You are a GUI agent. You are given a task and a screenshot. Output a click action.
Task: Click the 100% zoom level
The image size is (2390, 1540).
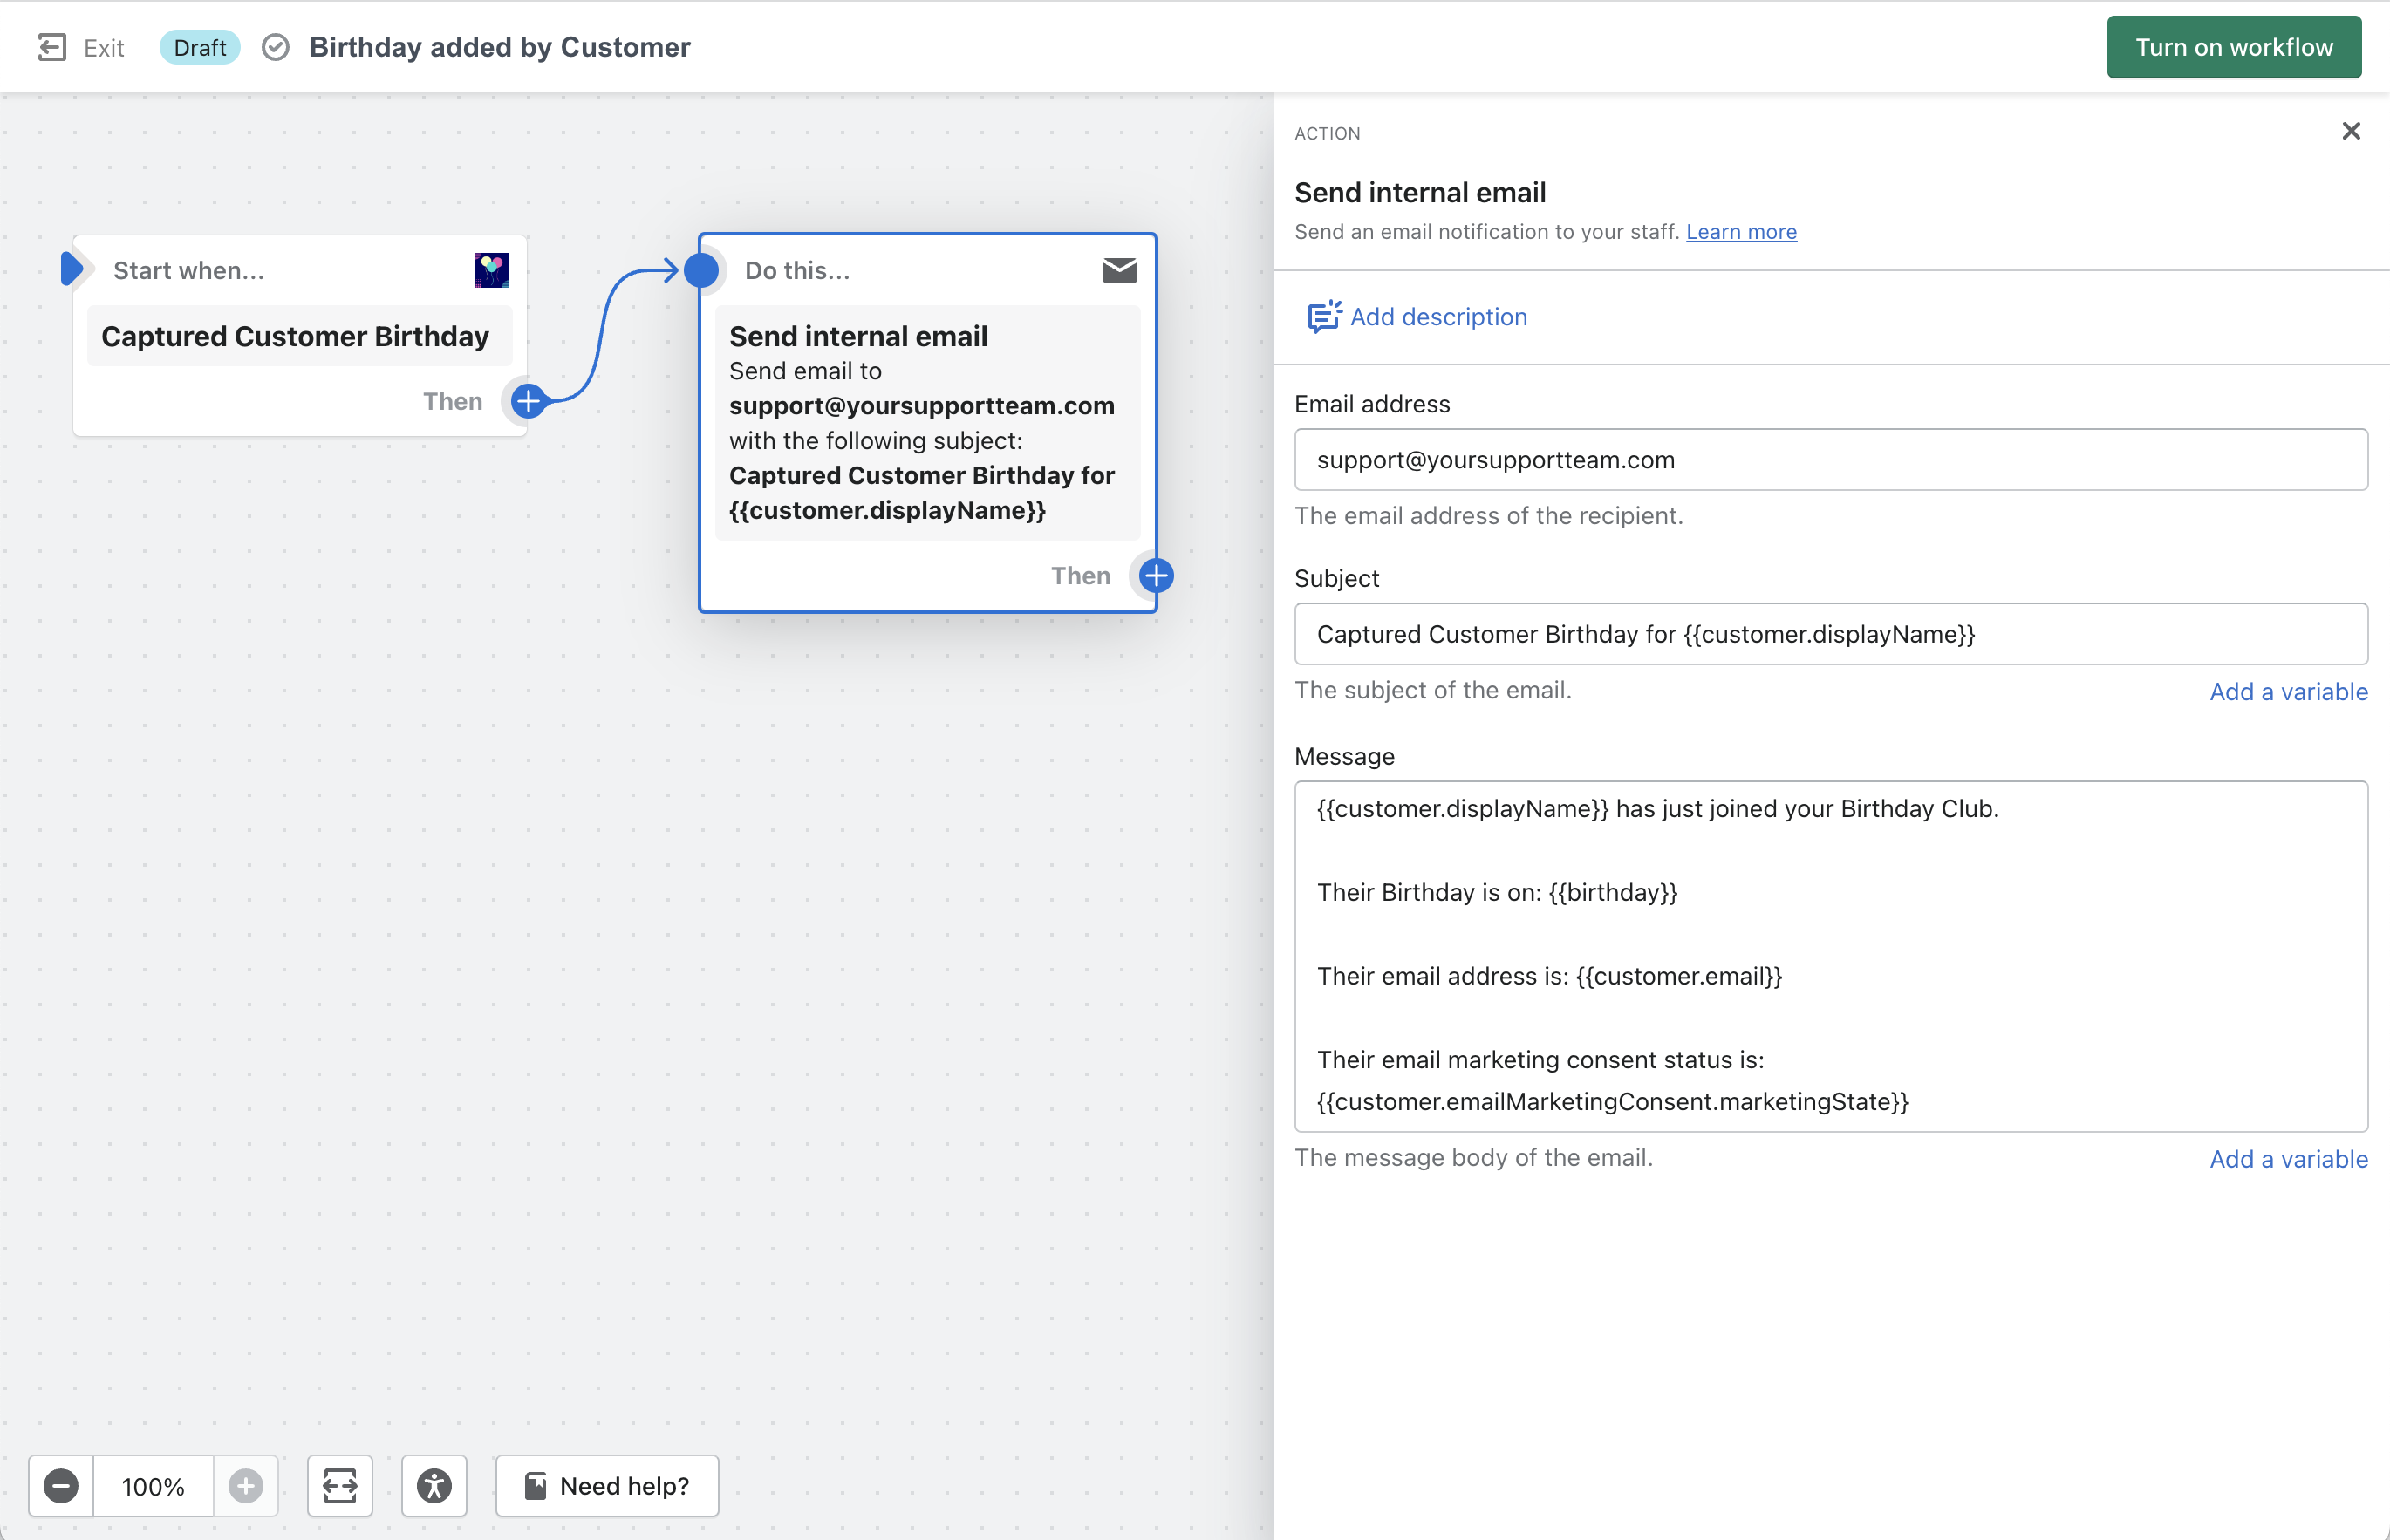153,1486
